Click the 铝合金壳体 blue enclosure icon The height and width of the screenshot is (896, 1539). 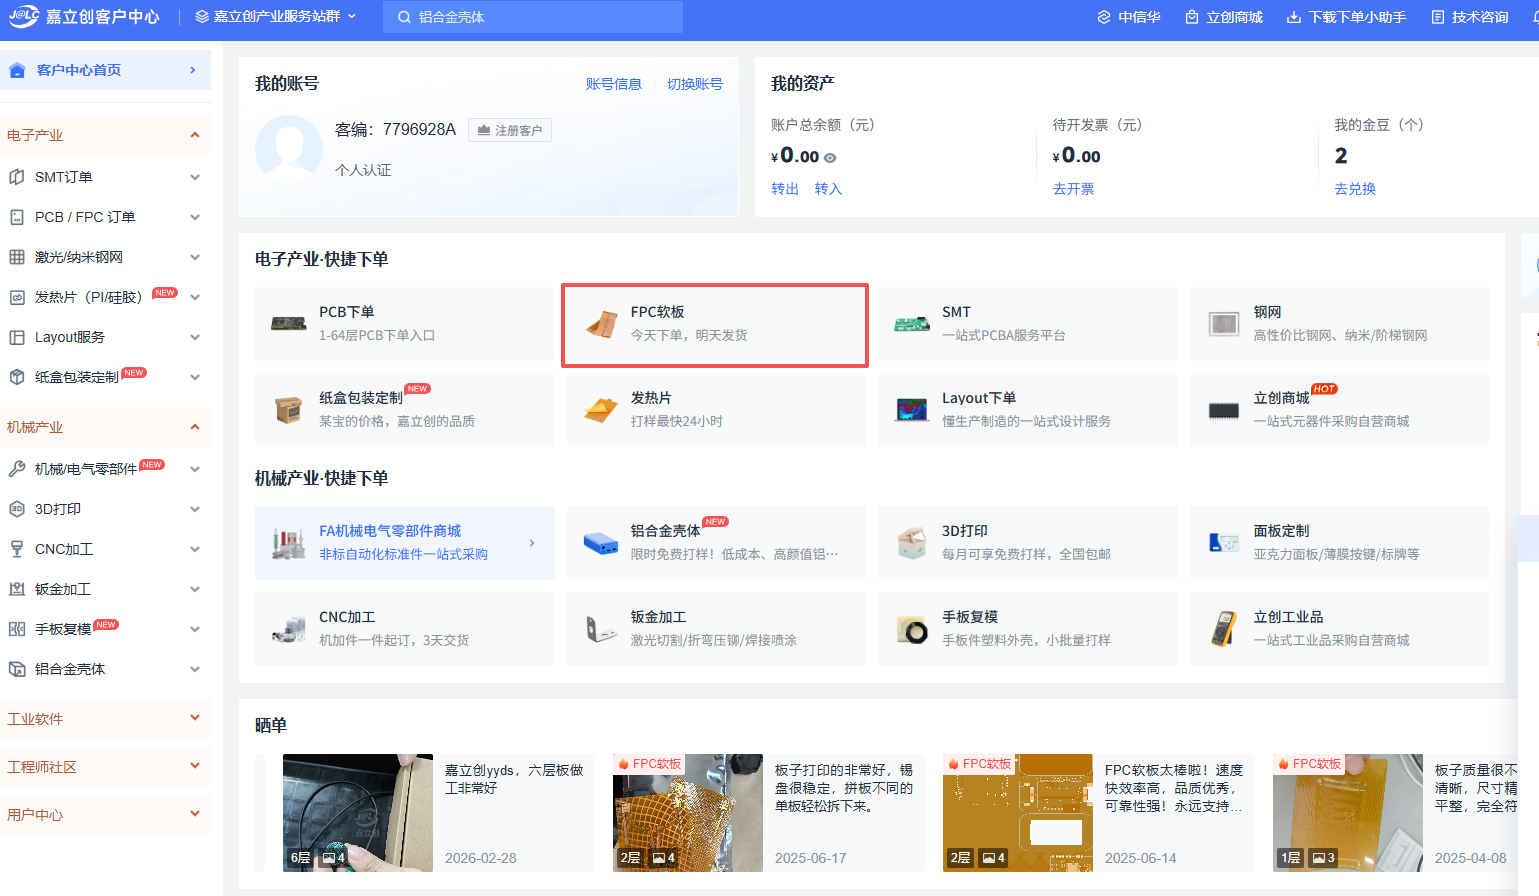tap(601, 543)
